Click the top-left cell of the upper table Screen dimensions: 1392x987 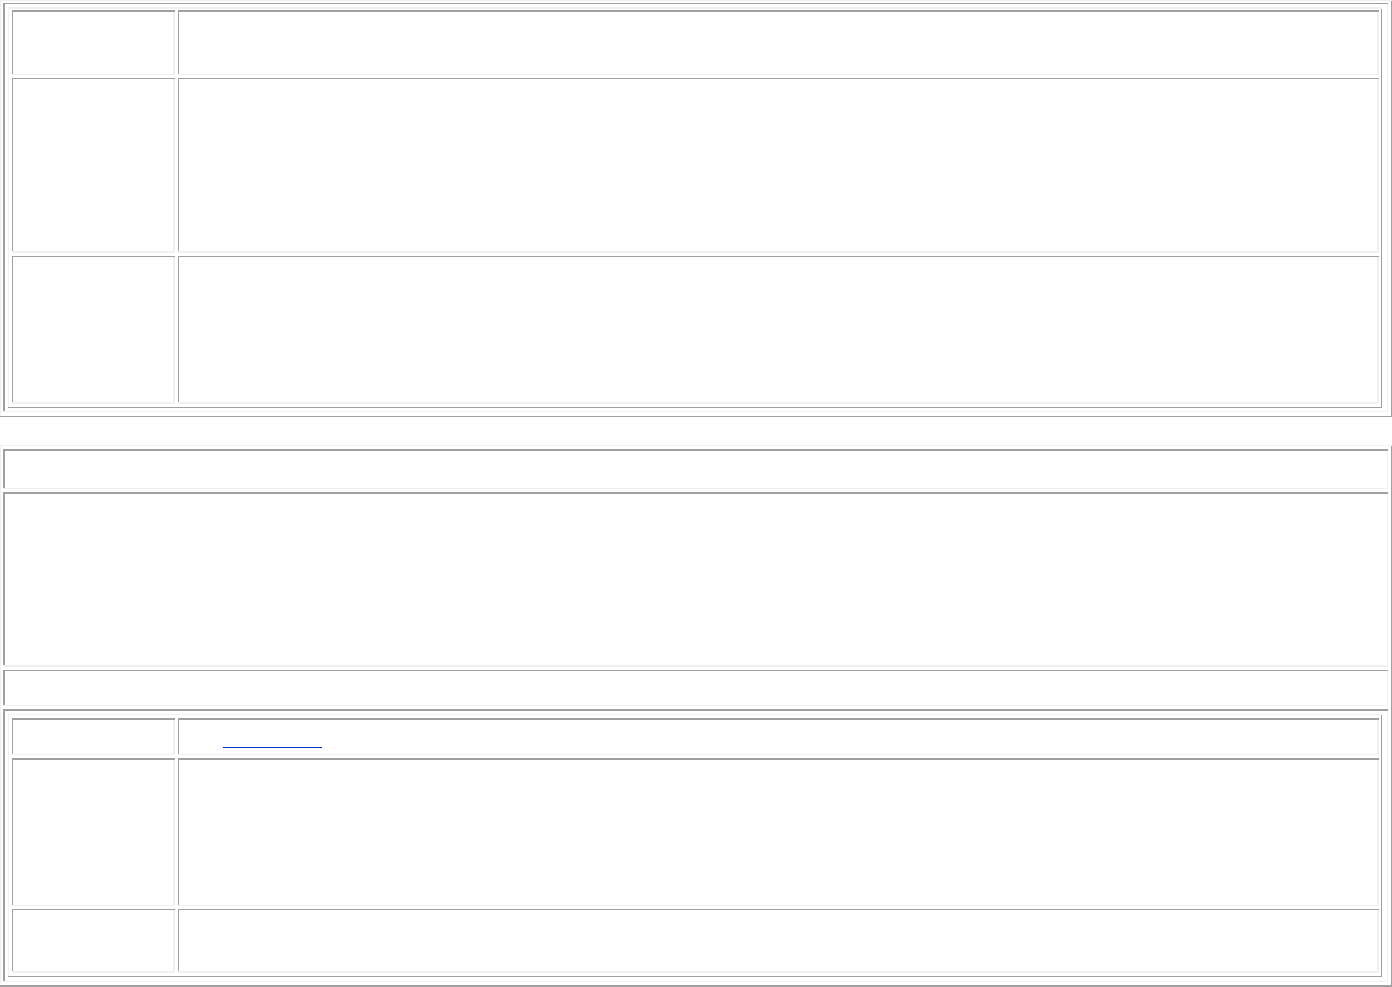93,43
